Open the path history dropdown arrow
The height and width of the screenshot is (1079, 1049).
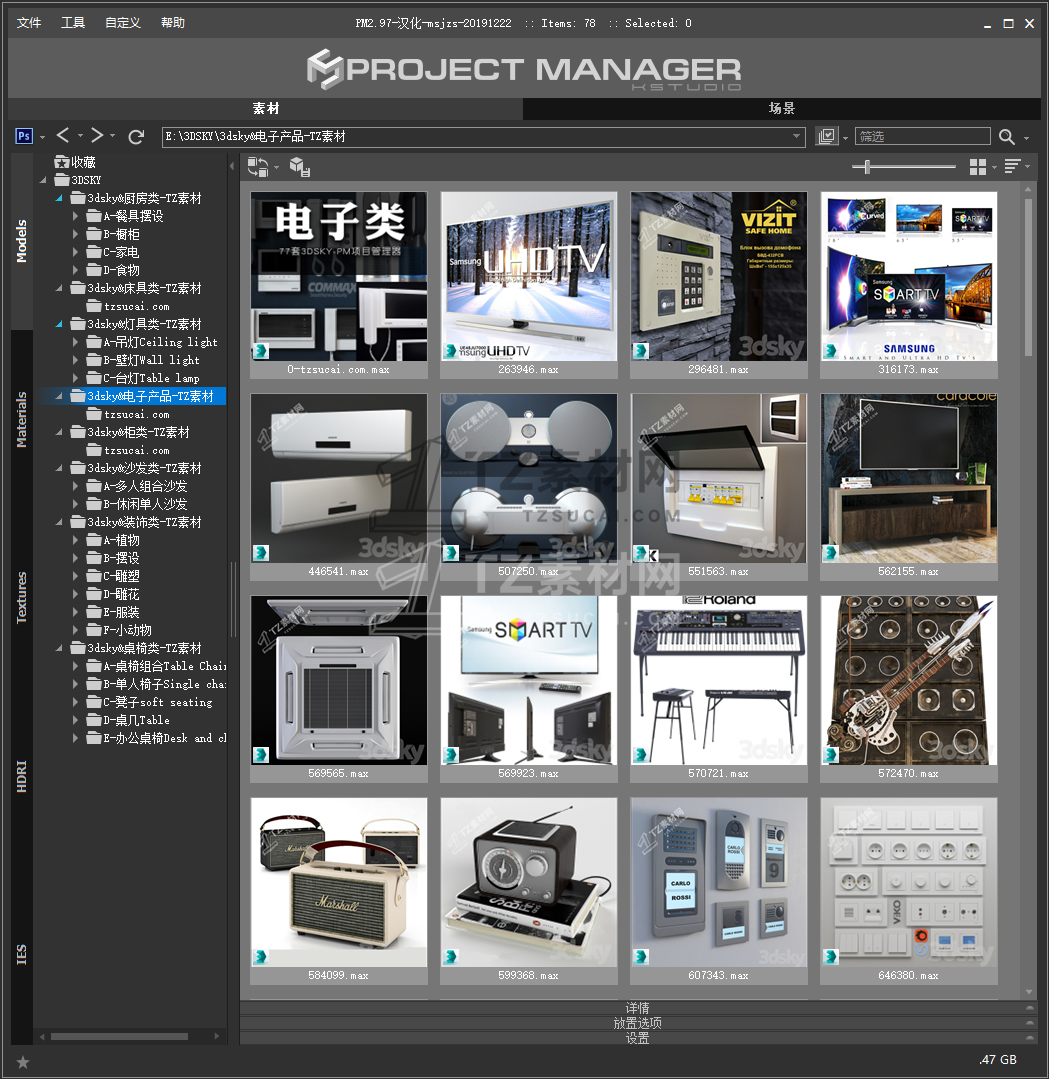coord(797,137)
